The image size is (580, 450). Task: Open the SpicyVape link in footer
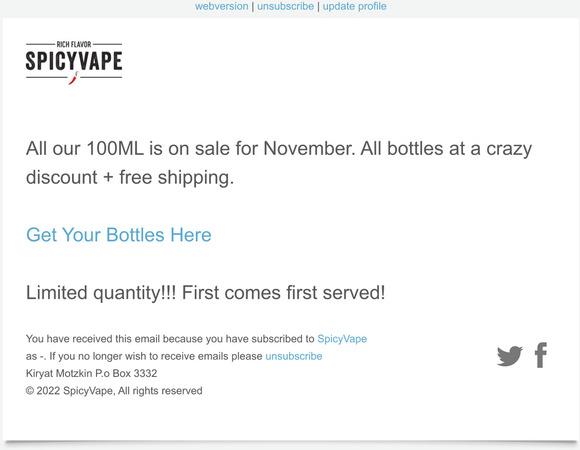coord(342,339)
